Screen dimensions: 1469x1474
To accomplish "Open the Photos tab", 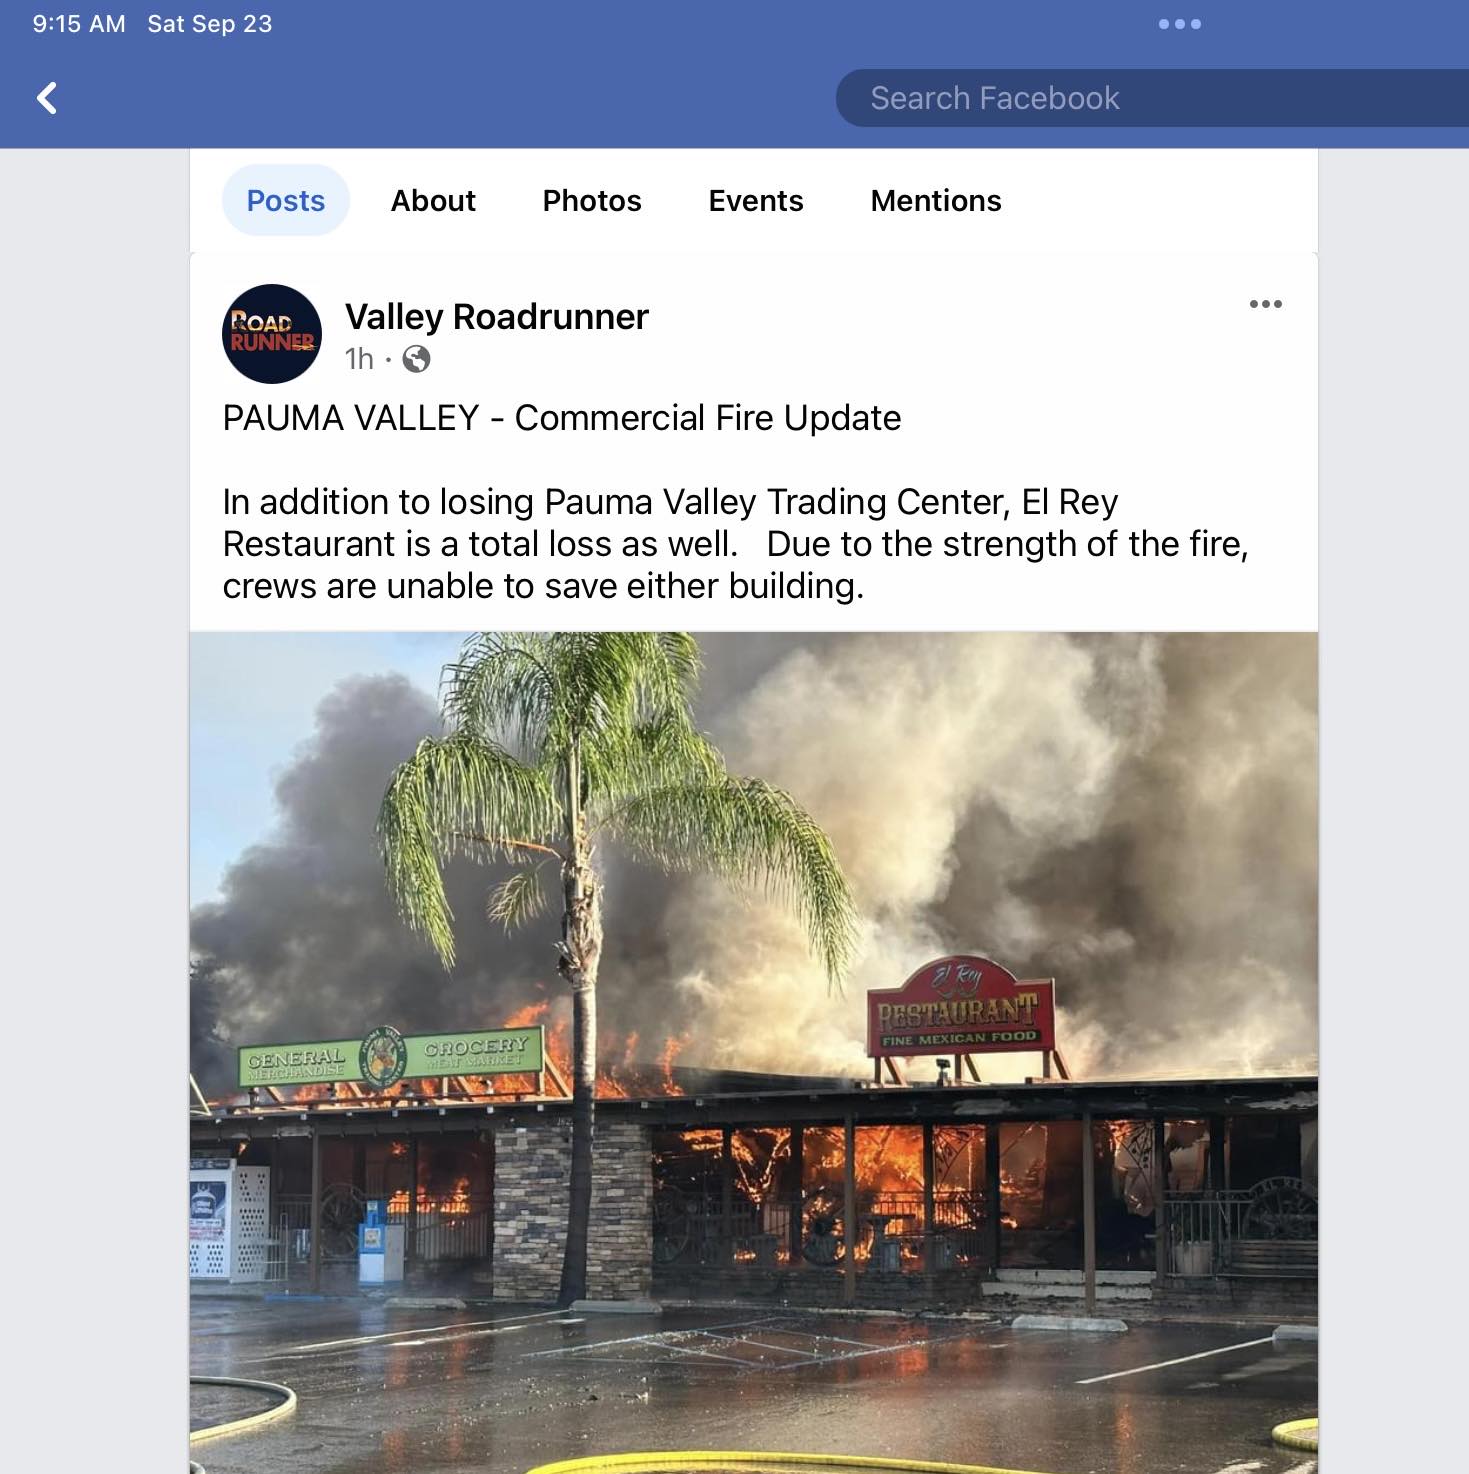I will [592, 200].
